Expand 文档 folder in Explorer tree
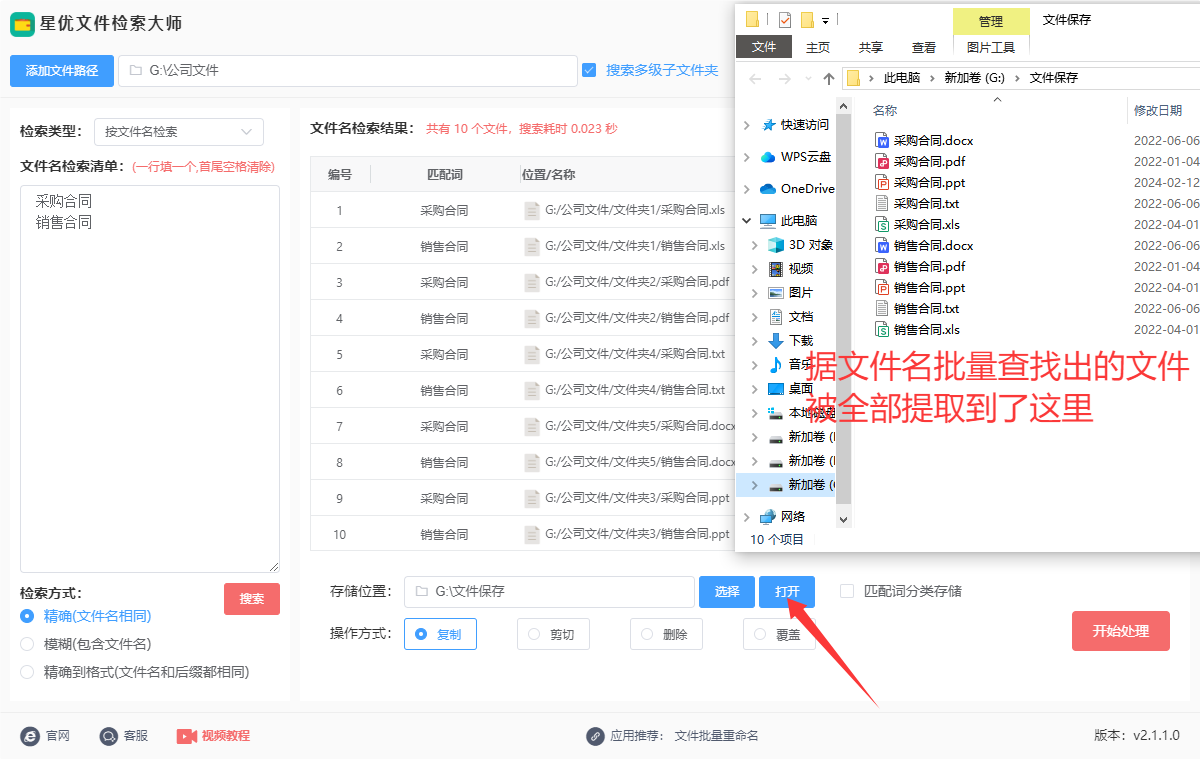Viewport: 1200px width, 760px height. (756, 317)
